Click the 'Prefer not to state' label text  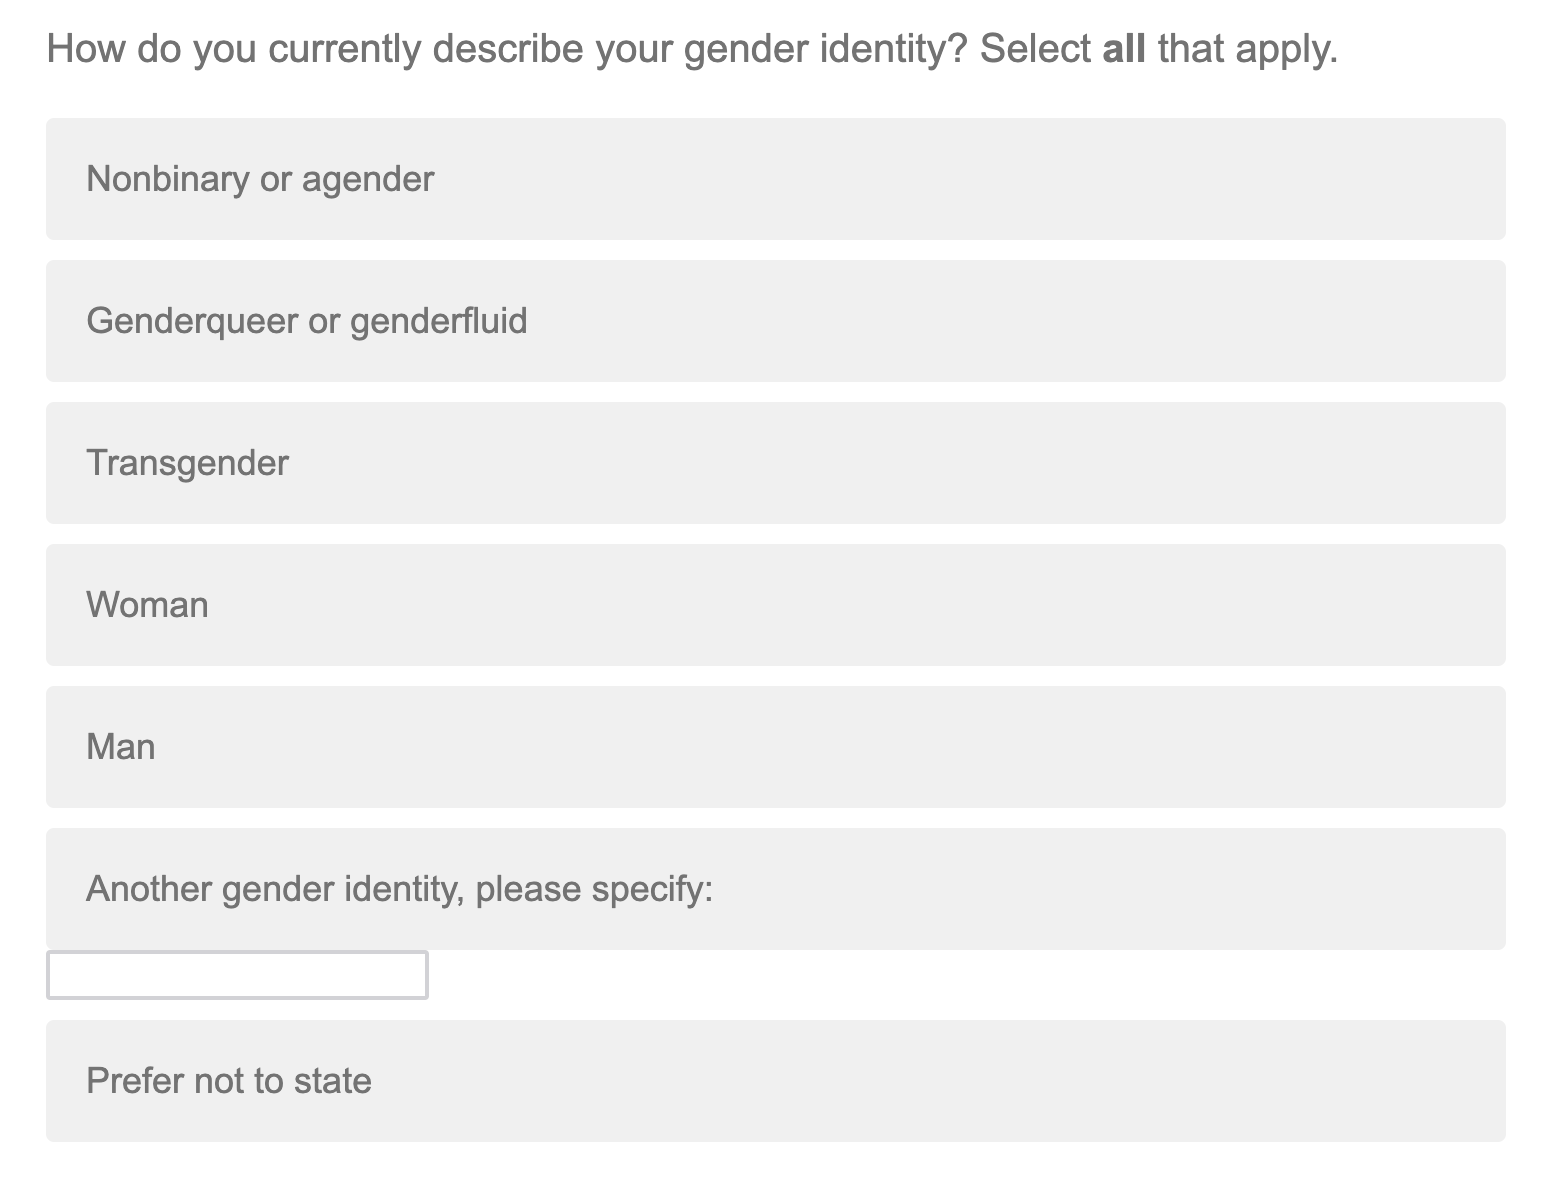click(x=229, y=1081)
